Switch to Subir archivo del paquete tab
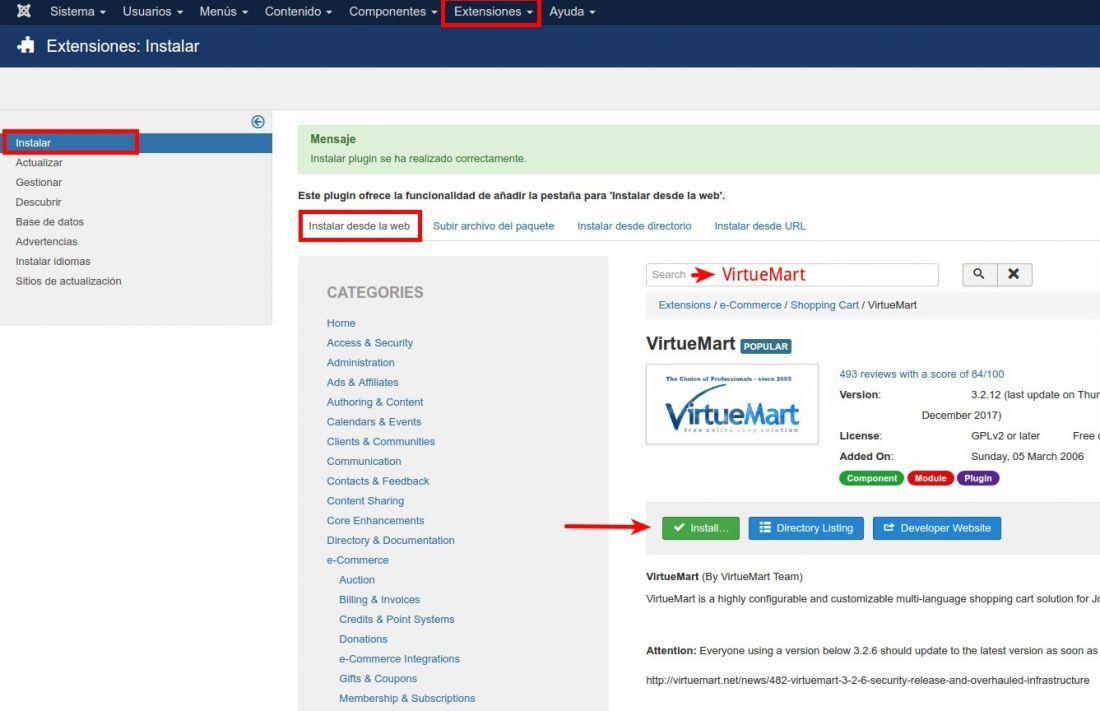 [x=493, y=226]
